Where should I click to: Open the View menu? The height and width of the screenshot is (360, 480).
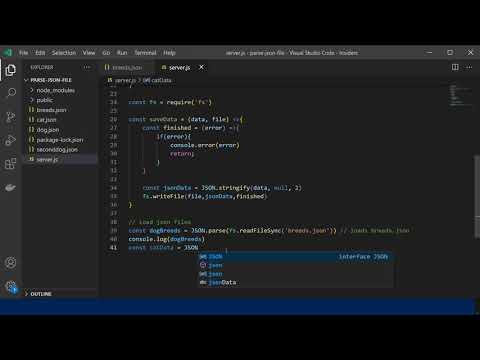[89, 53]
